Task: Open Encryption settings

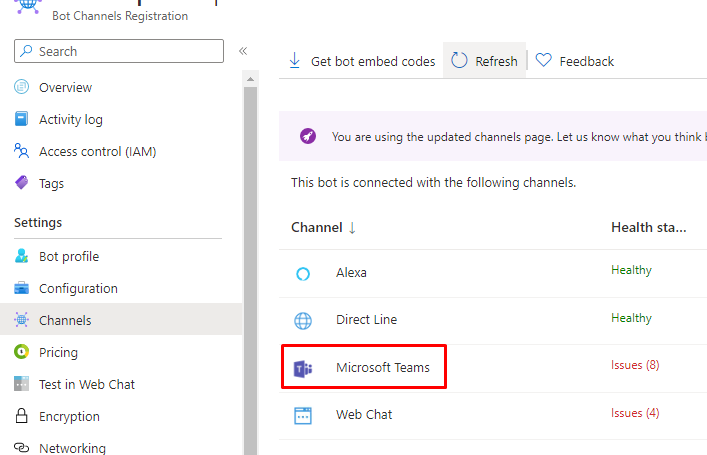Action: (69, 417)
